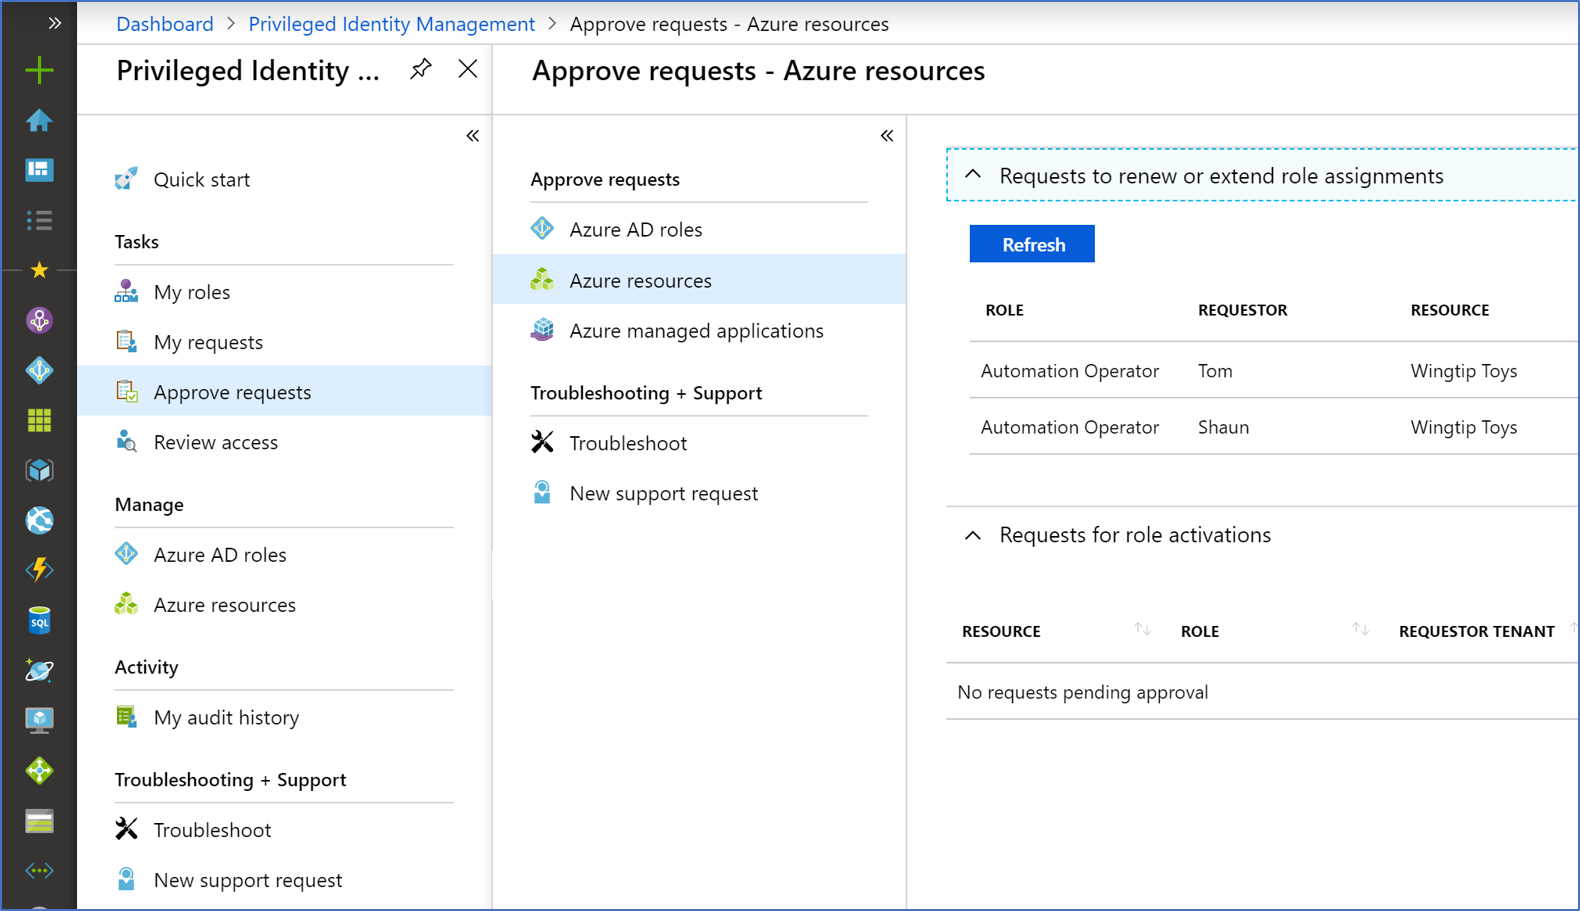Open Home from the left sidebar
1580x911 pixels.
(39, 120)
